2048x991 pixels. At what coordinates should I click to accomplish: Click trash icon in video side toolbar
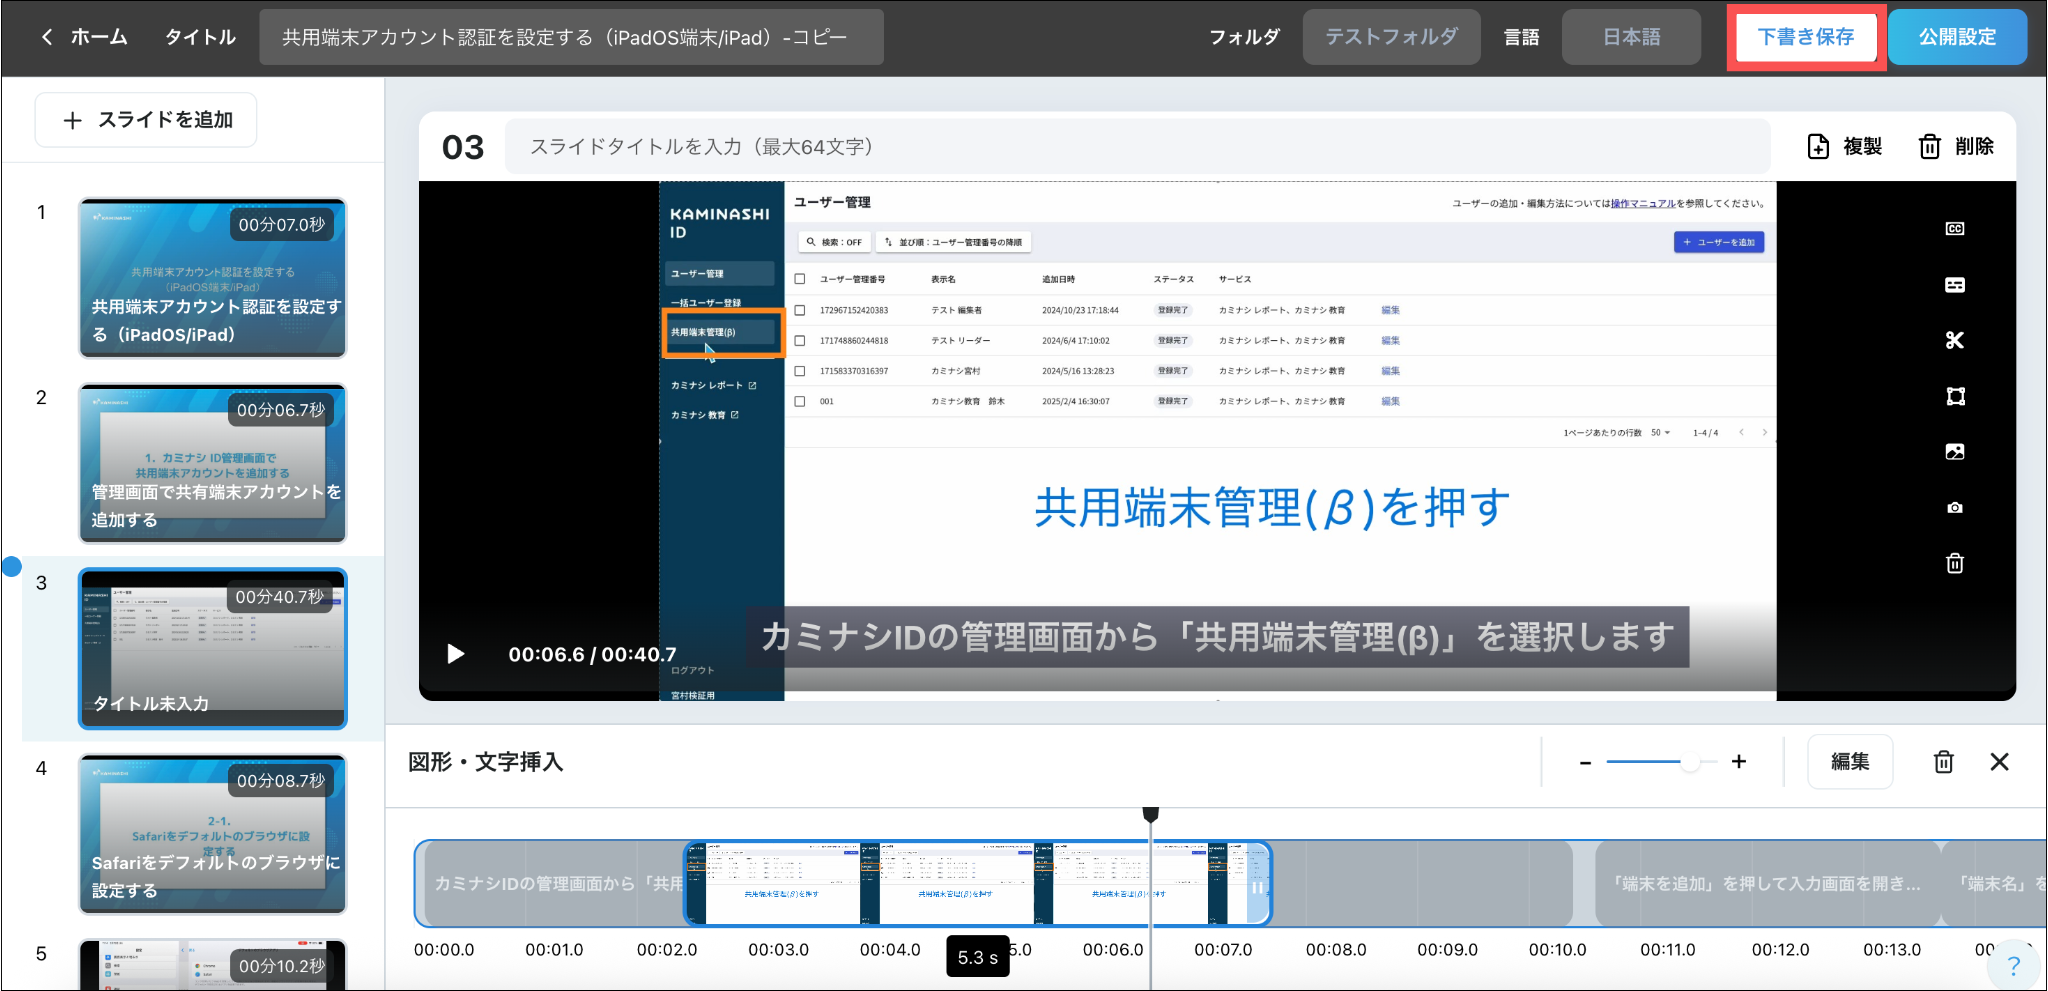1955,563
